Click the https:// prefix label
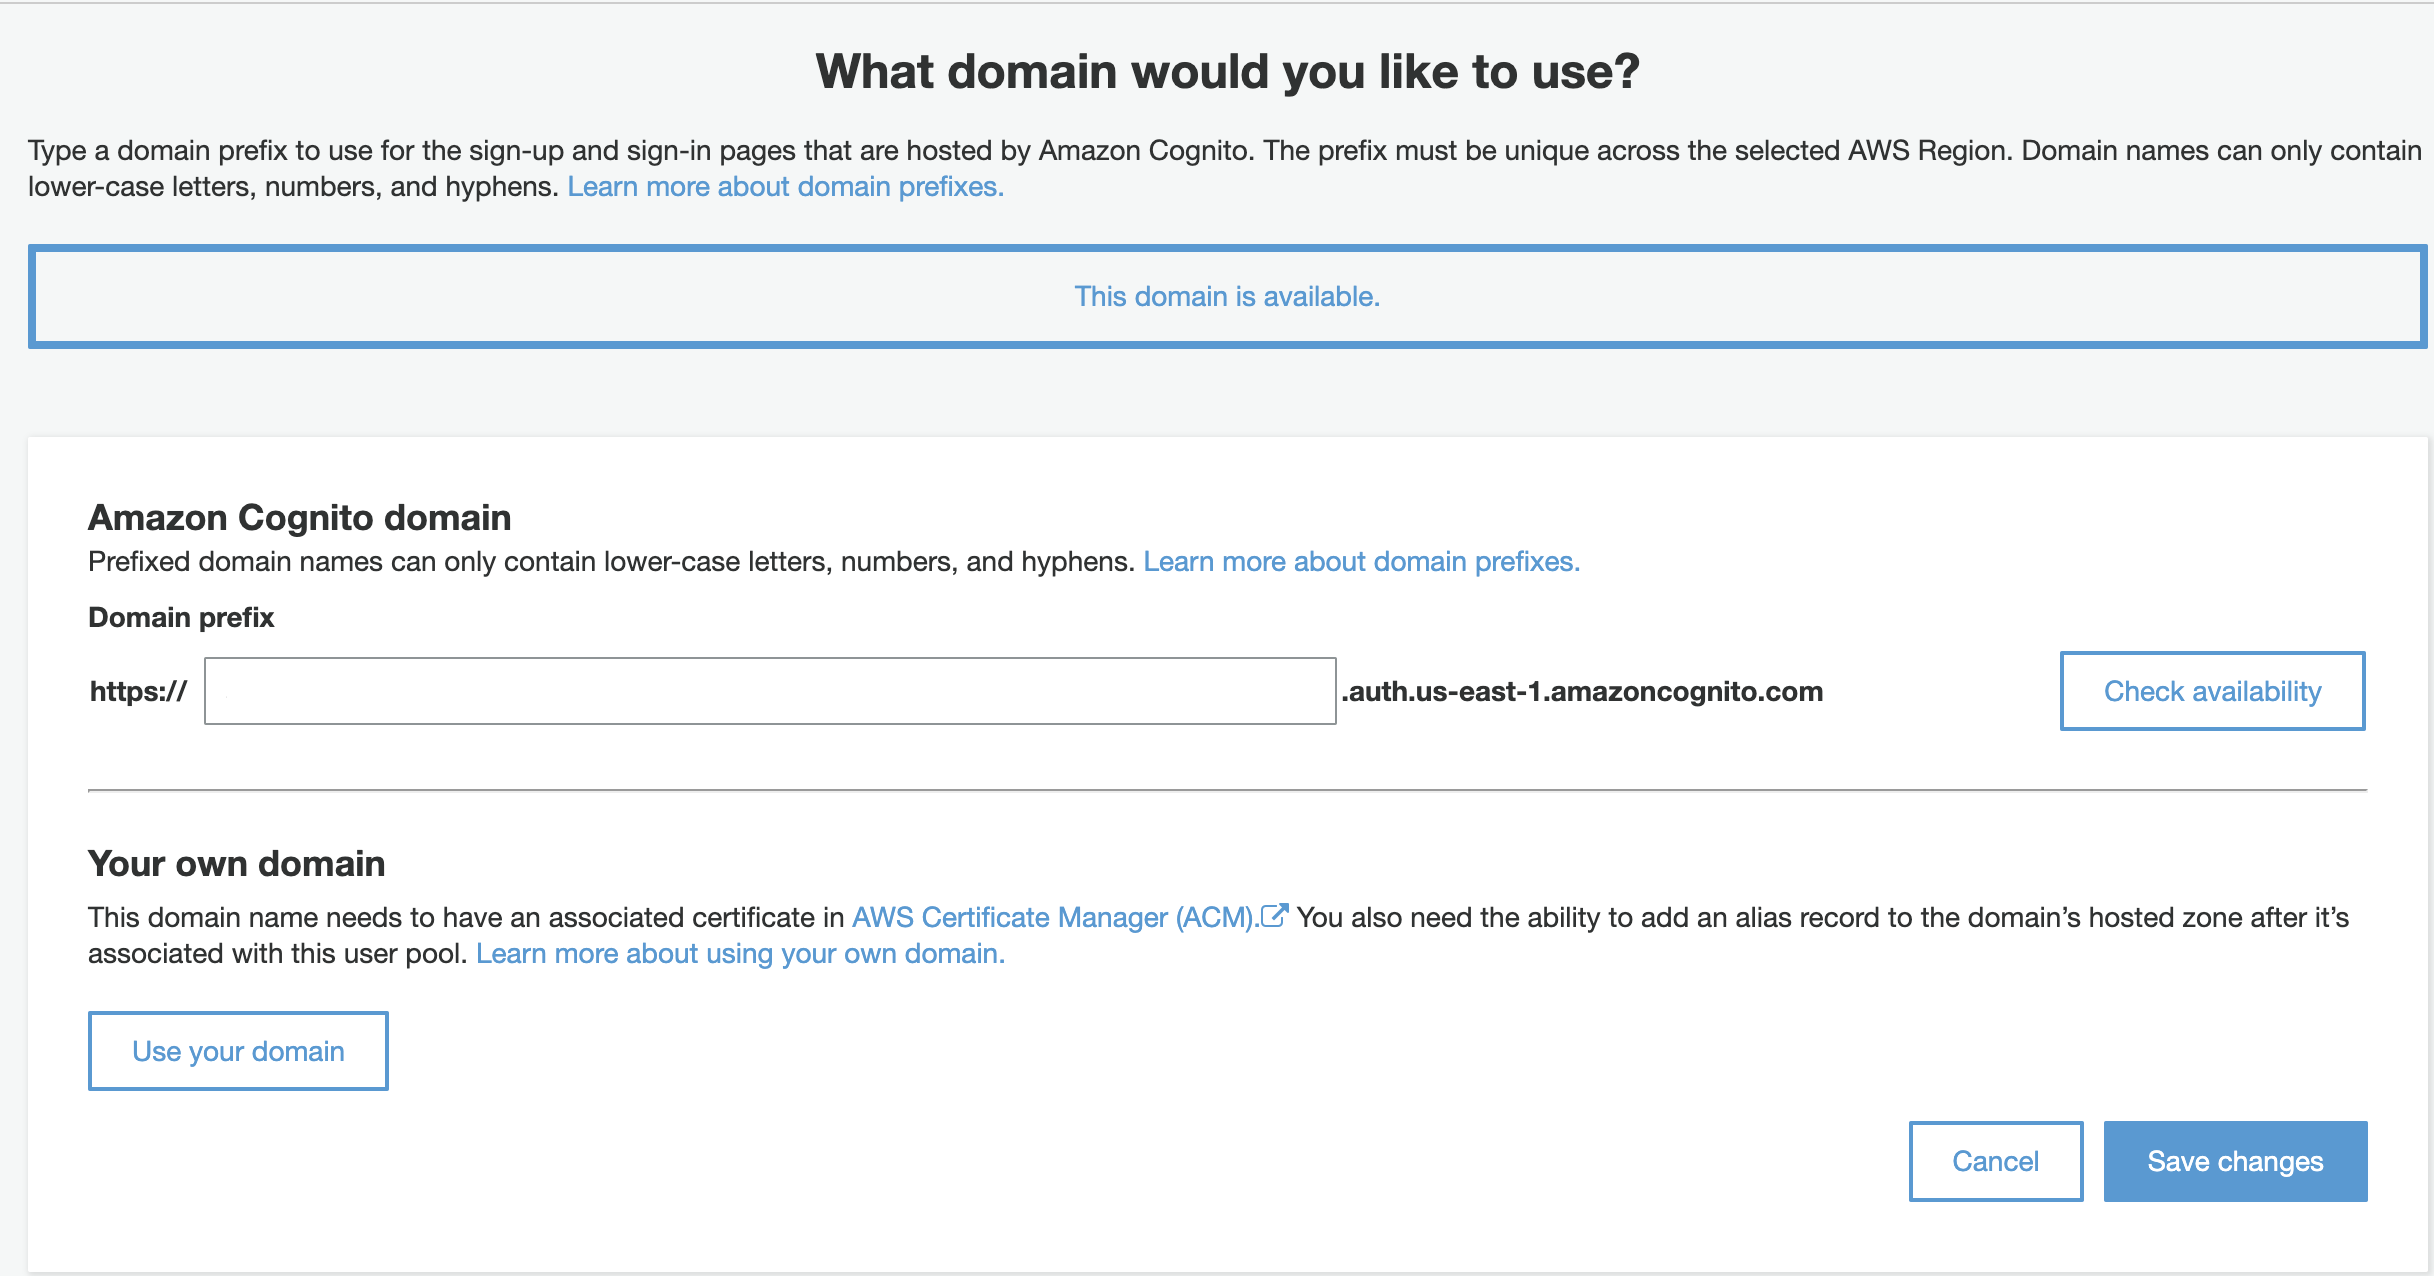Image resolution: width=2434 pixels, height=1276 pixels. point(138,692)
